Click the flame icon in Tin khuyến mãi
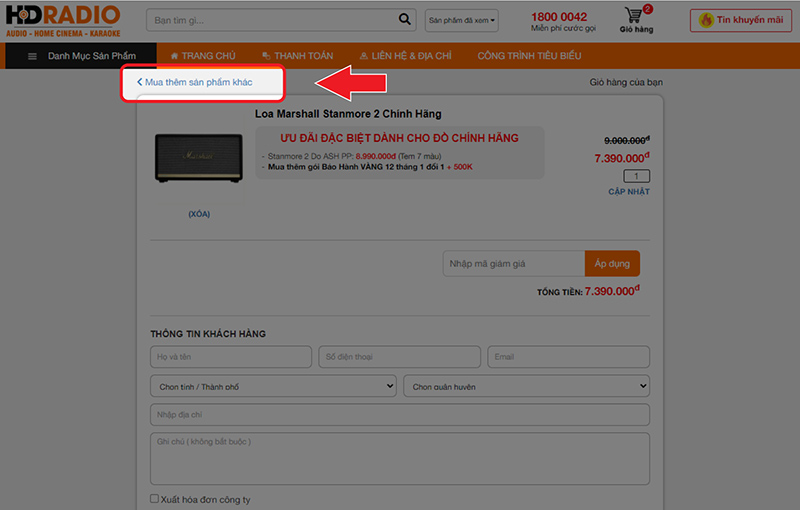 click(x=706, y=20)
